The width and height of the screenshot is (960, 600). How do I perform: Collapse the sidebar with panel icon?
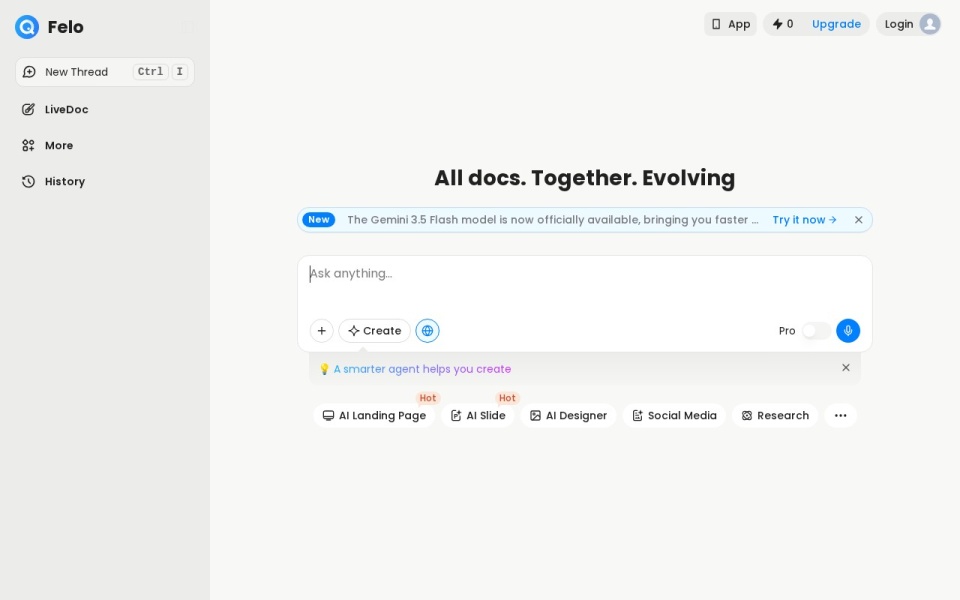click(x=188, y=27)
